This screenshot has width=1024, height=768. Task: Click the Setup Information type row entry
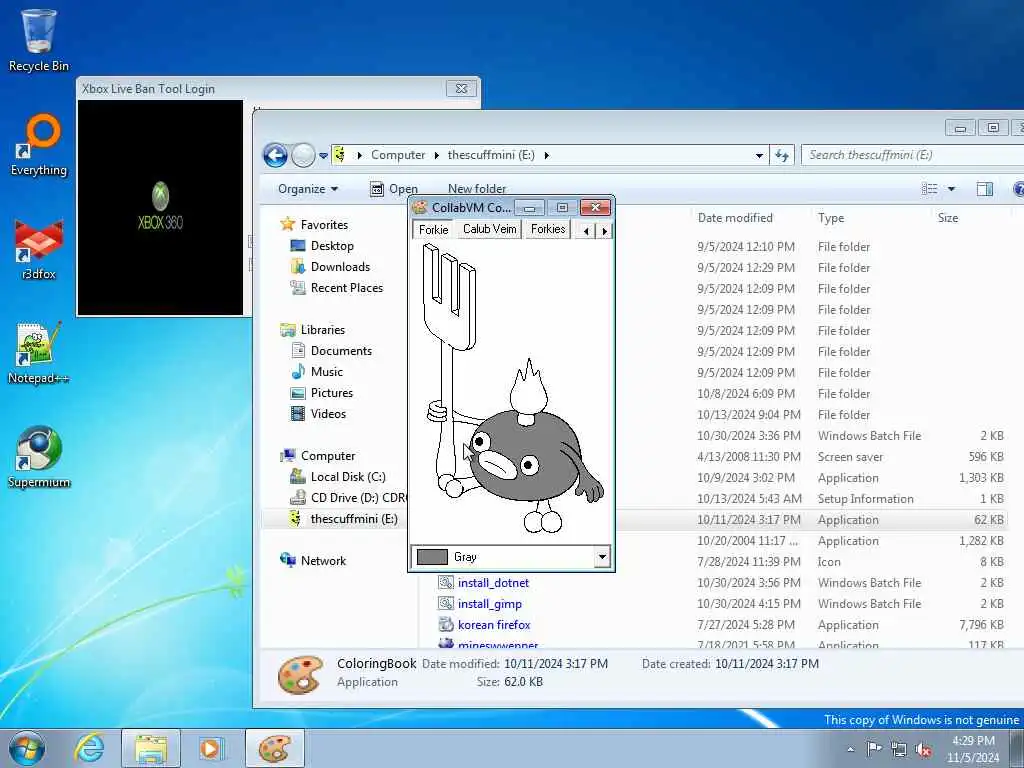click(865, 498)
